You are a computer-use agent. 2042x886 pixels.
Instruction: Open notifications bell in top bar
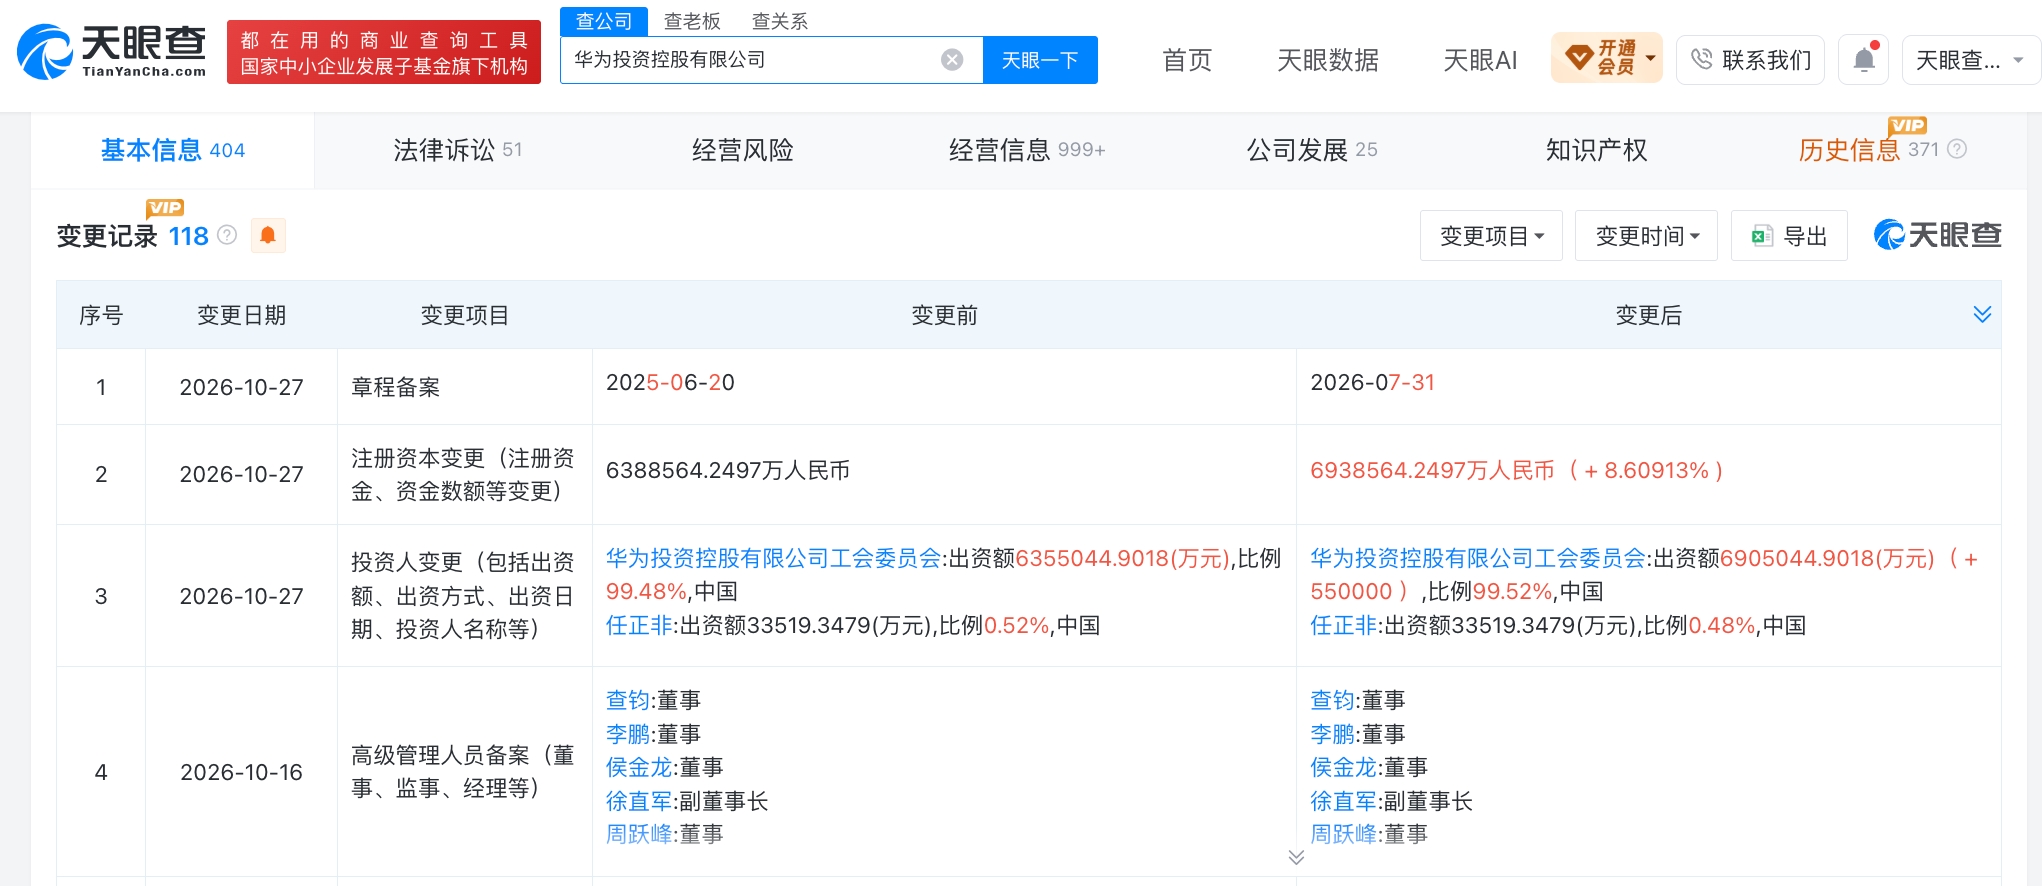click(1863, 60)
